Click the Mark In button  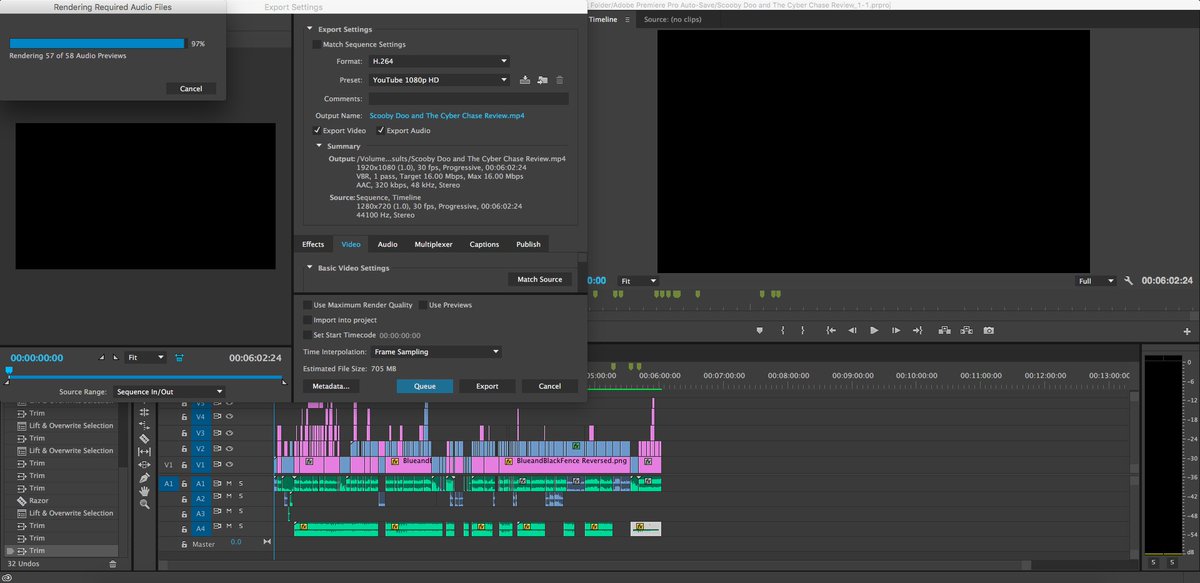pyautogui.click(x=783, y=330)
